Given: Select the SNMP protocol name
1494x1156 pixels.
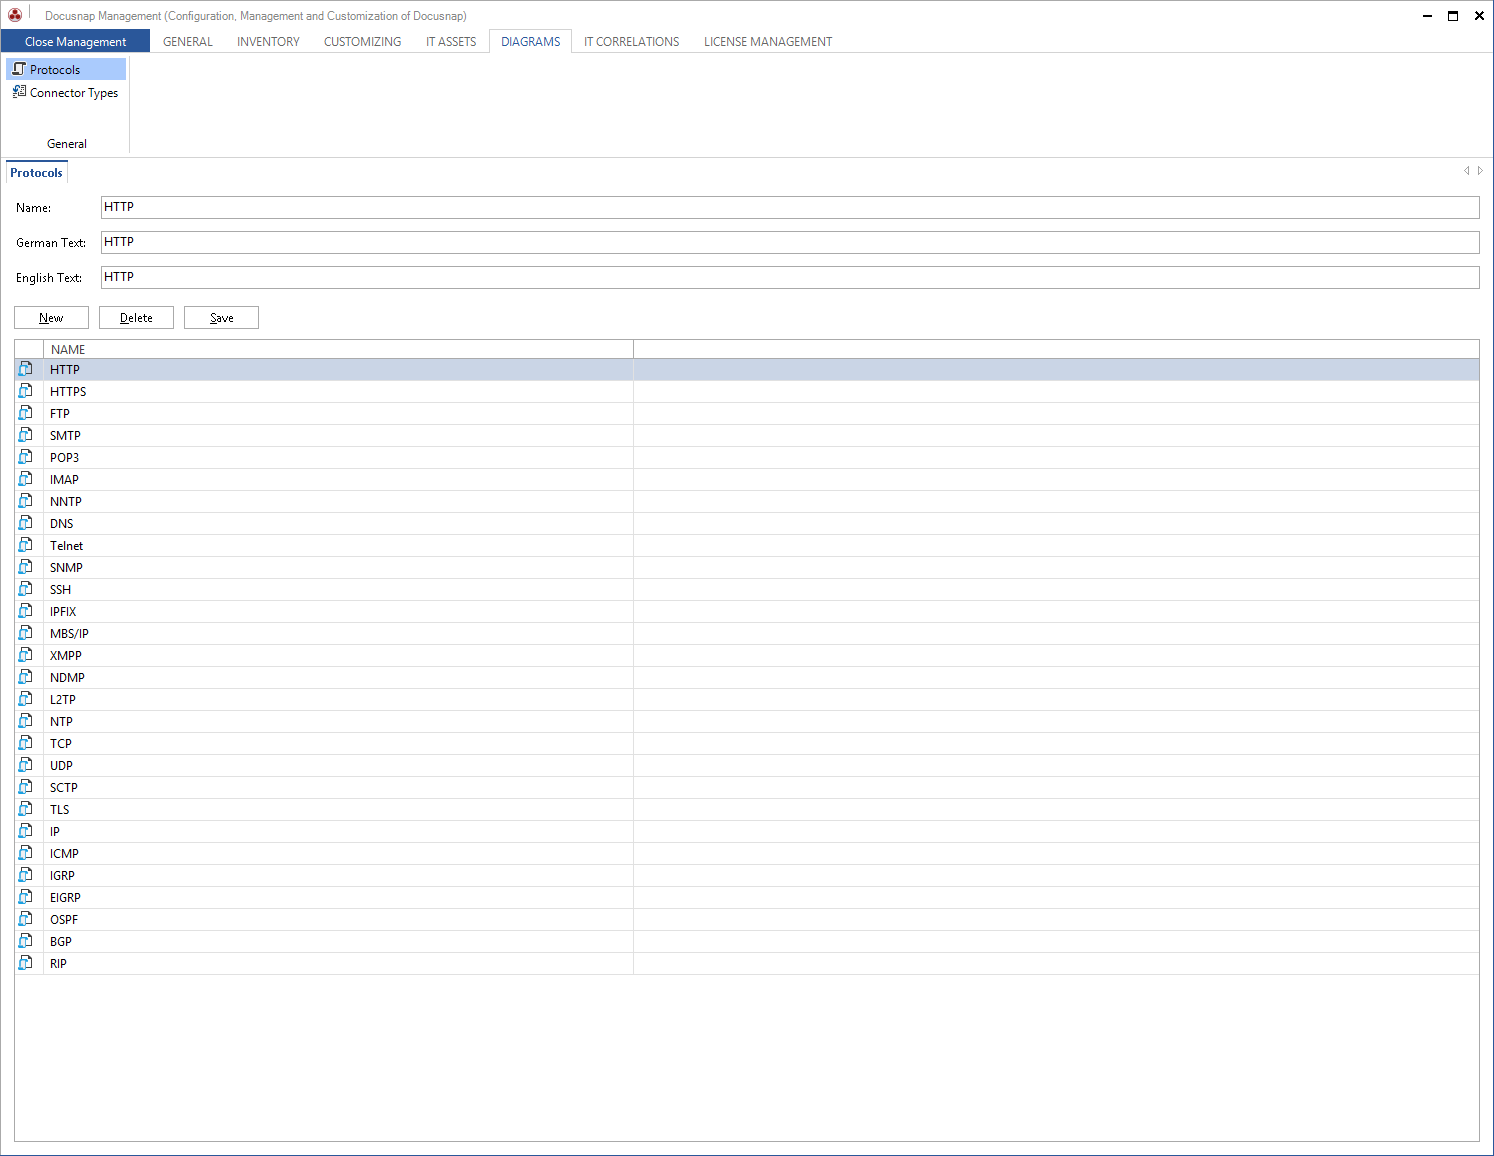Looking at the screenshot, I should (x=66, y=568).
